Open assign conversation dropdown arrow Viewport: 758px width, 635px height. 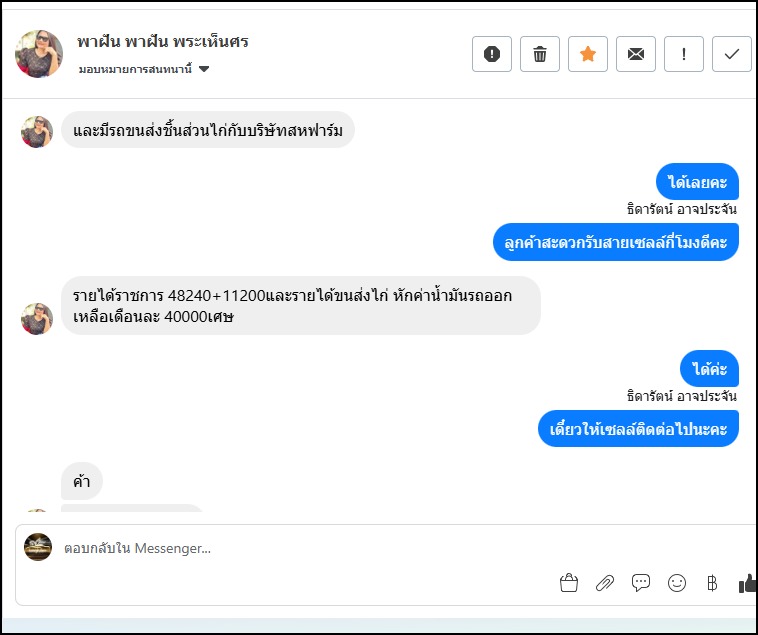(204, 69)
